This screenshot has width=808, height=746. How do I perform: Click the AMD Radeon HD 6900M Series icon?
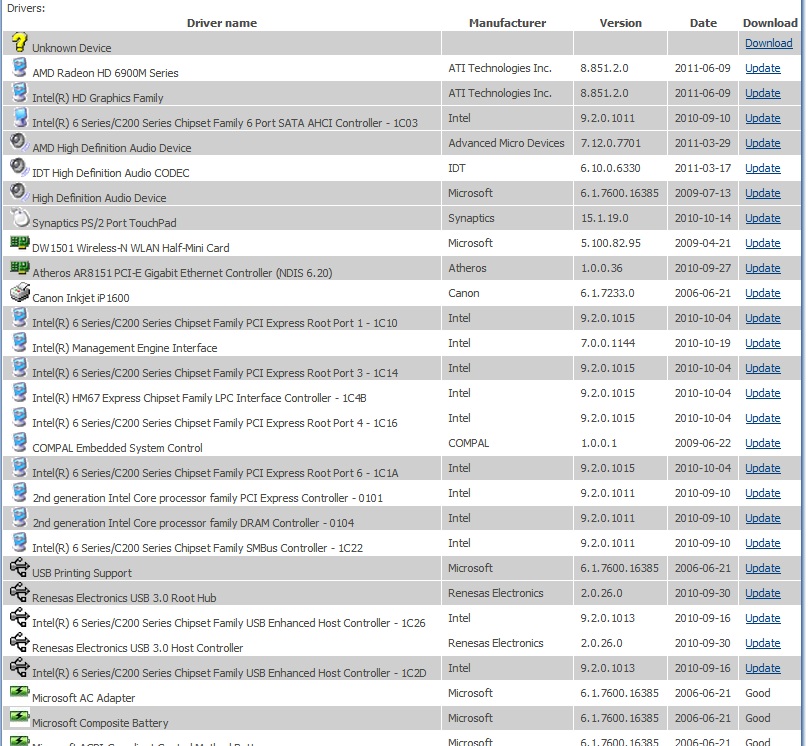click(20, 67)
